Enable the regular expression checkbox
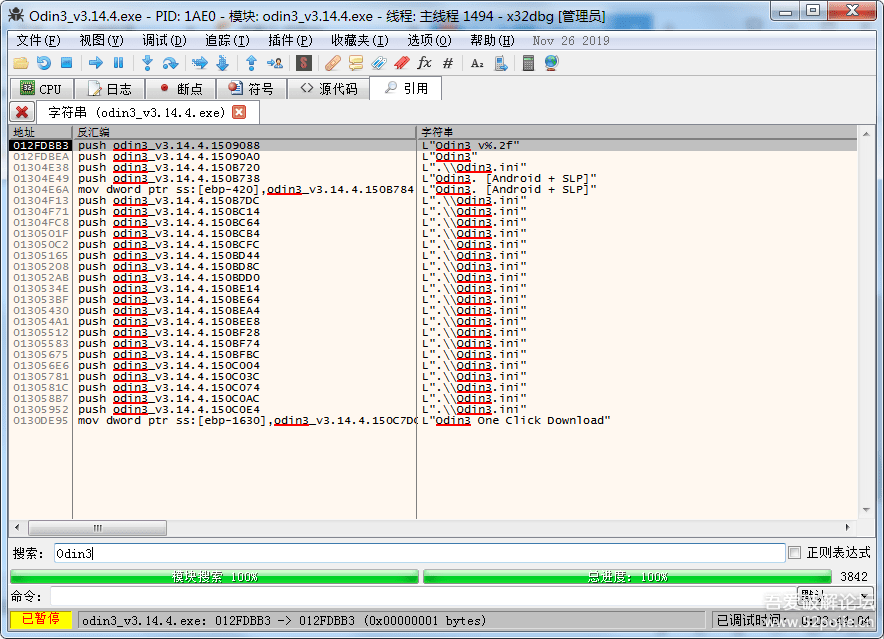This screenshot has width=884, height=639. (795, 553)
